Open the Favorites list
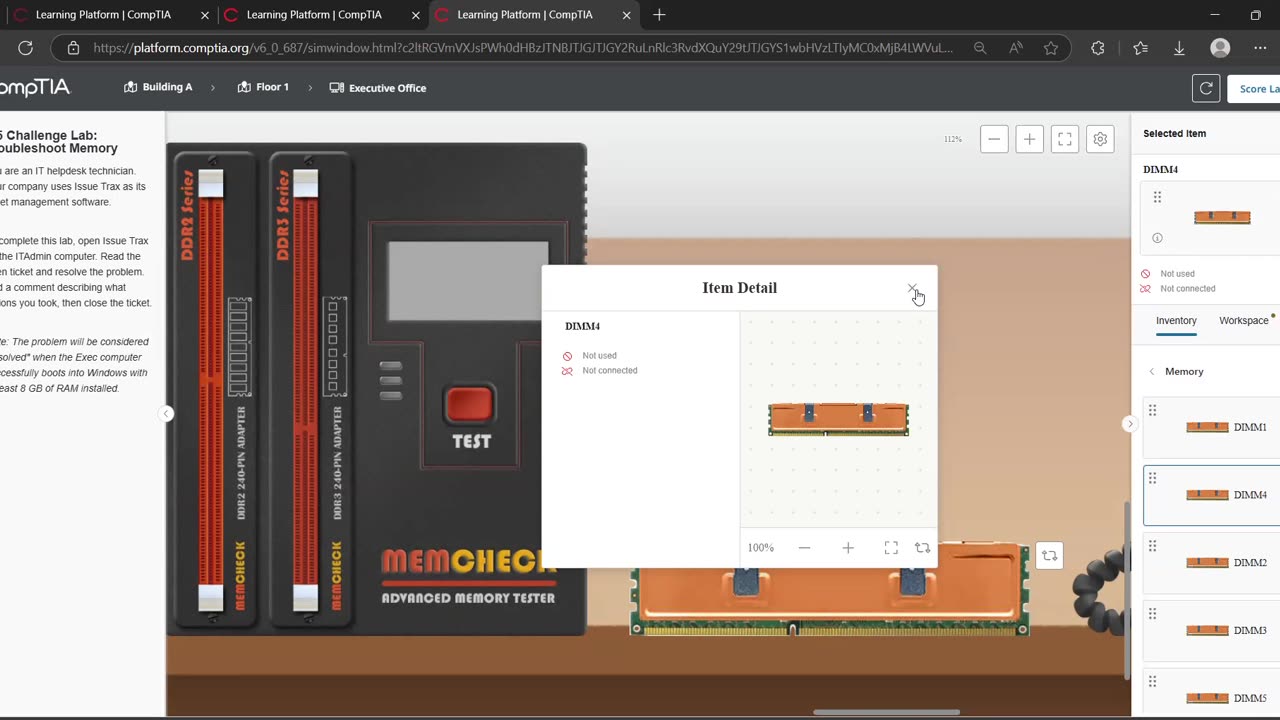This screenshot has width=1280, height=720. (1141, 48)
